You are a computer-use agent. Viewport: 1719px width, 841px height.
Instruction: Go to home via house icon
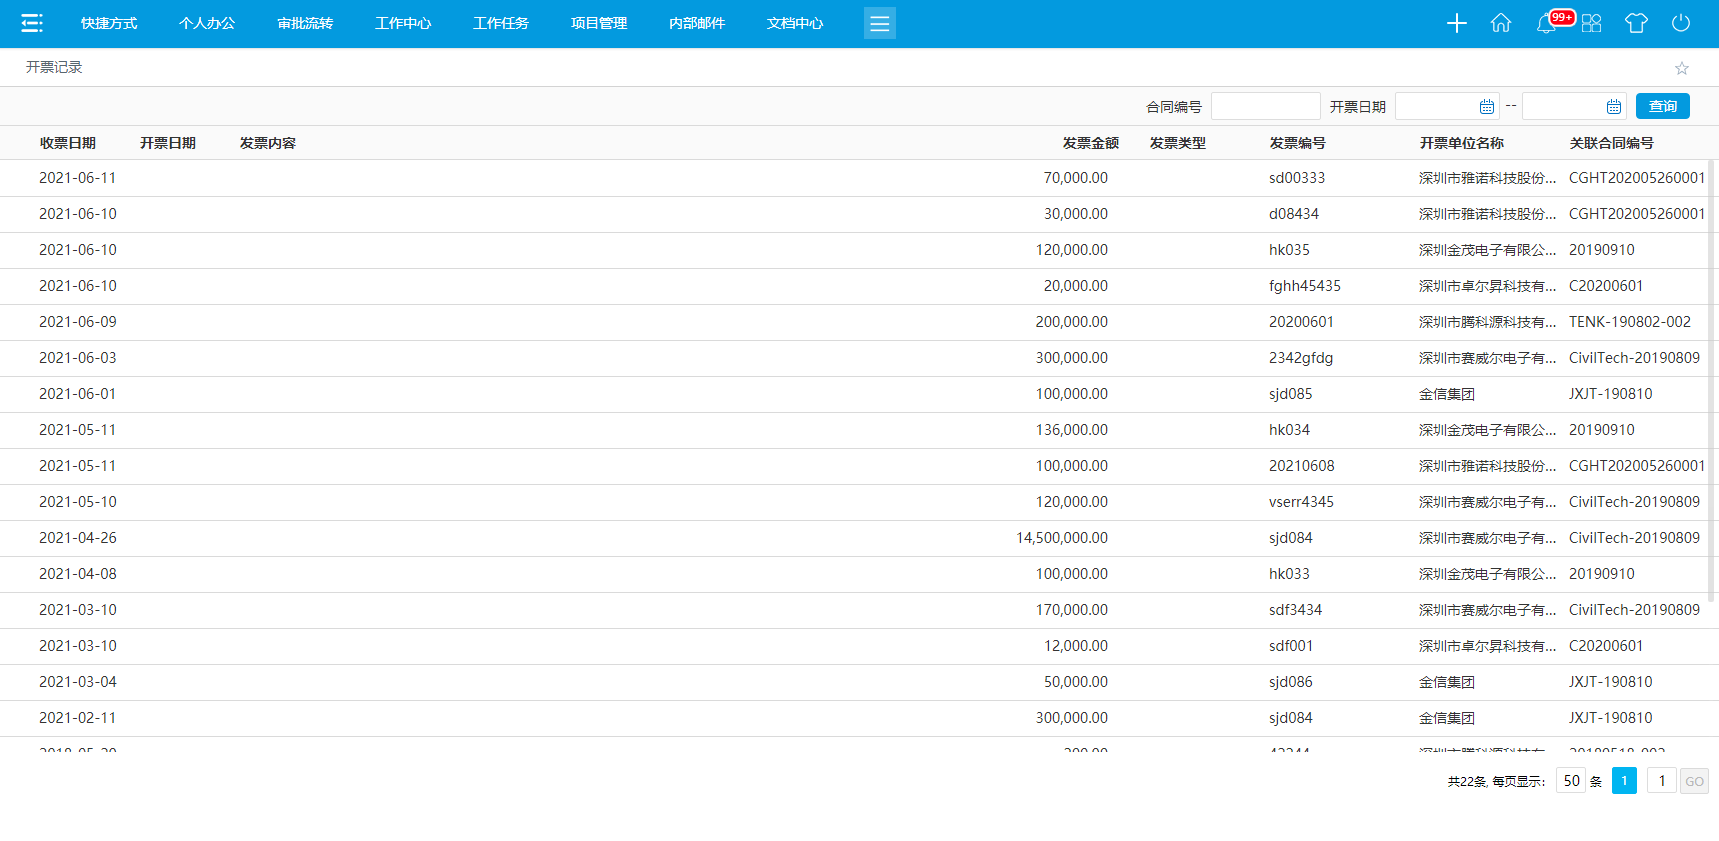[x=1500, y=23]
